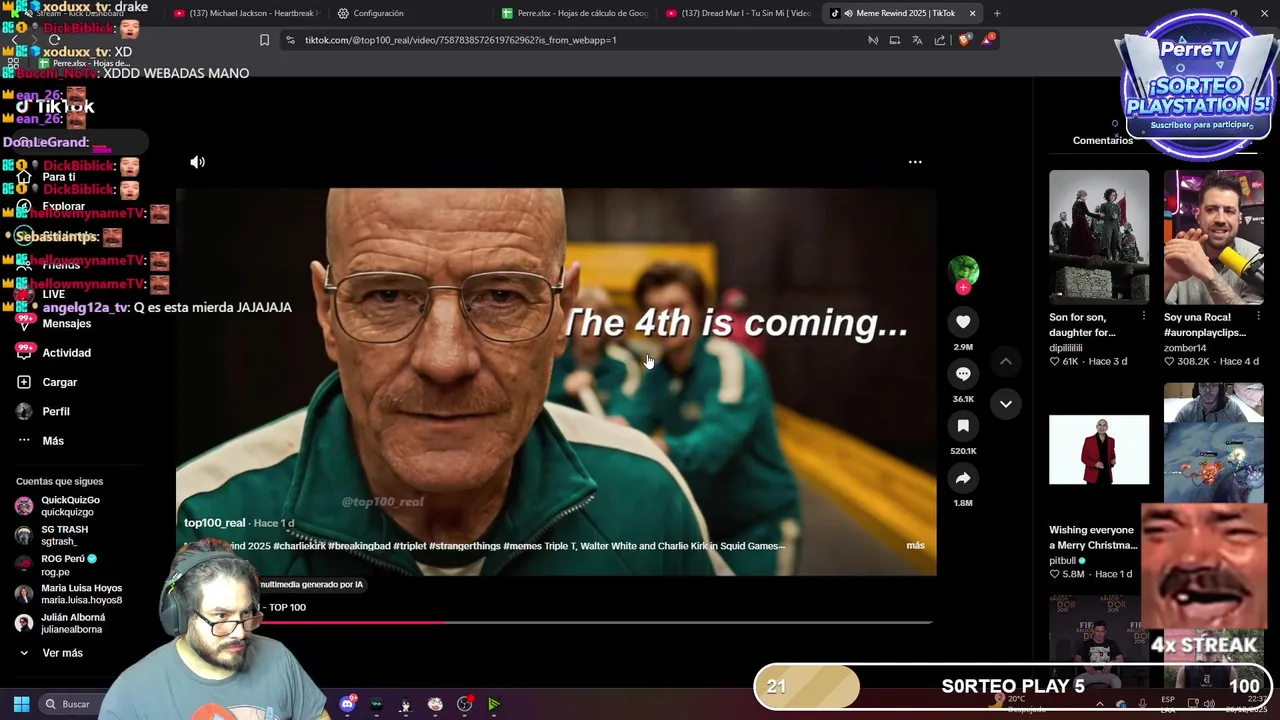Follow the creator with the red plus badge
This screenshot has width=1280, height=720.
(x=963, y=288)
